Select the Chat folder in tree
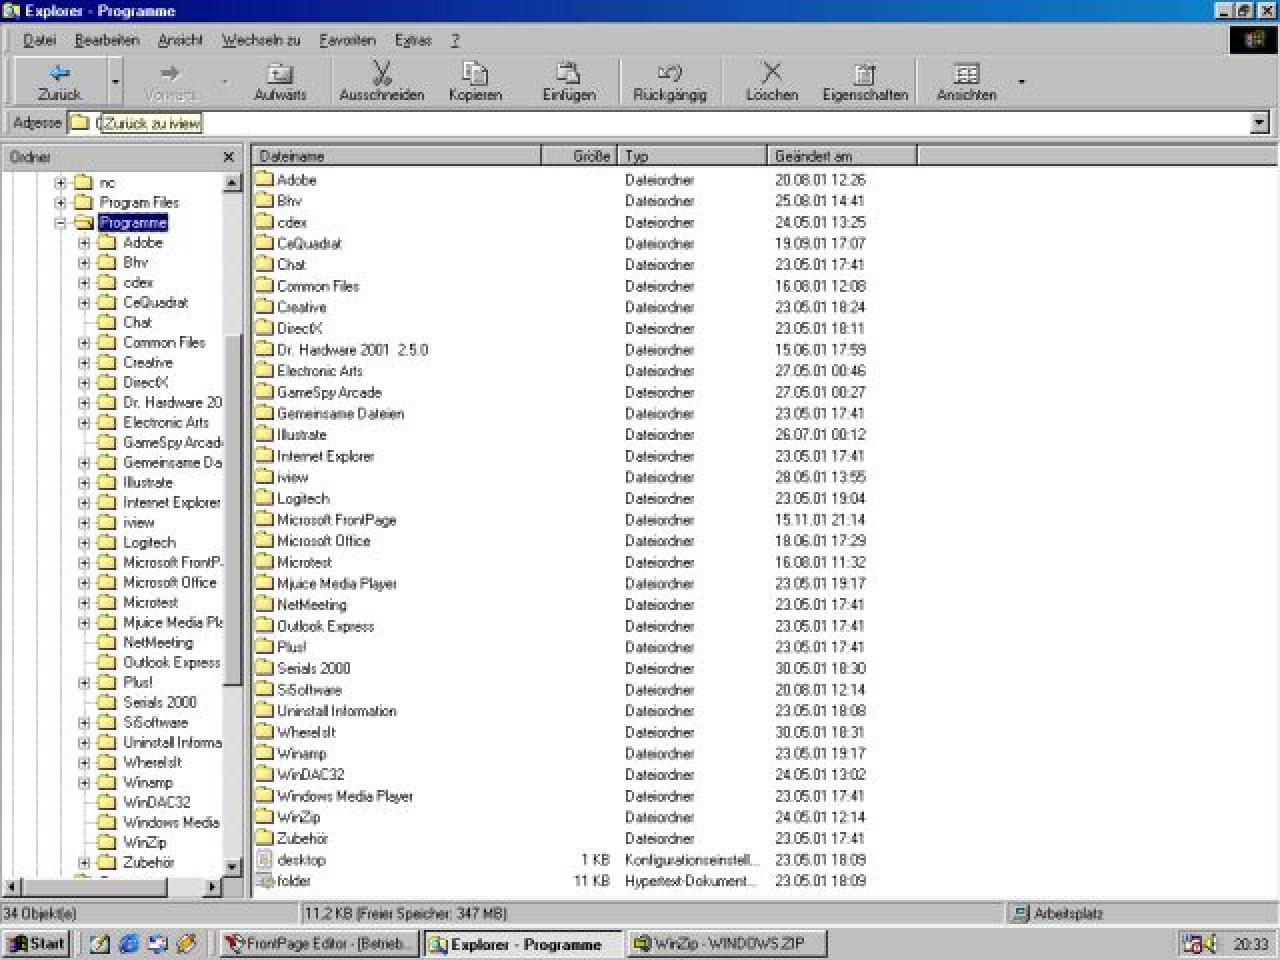This screenshot has height=960, width=1280. [137, 323]
